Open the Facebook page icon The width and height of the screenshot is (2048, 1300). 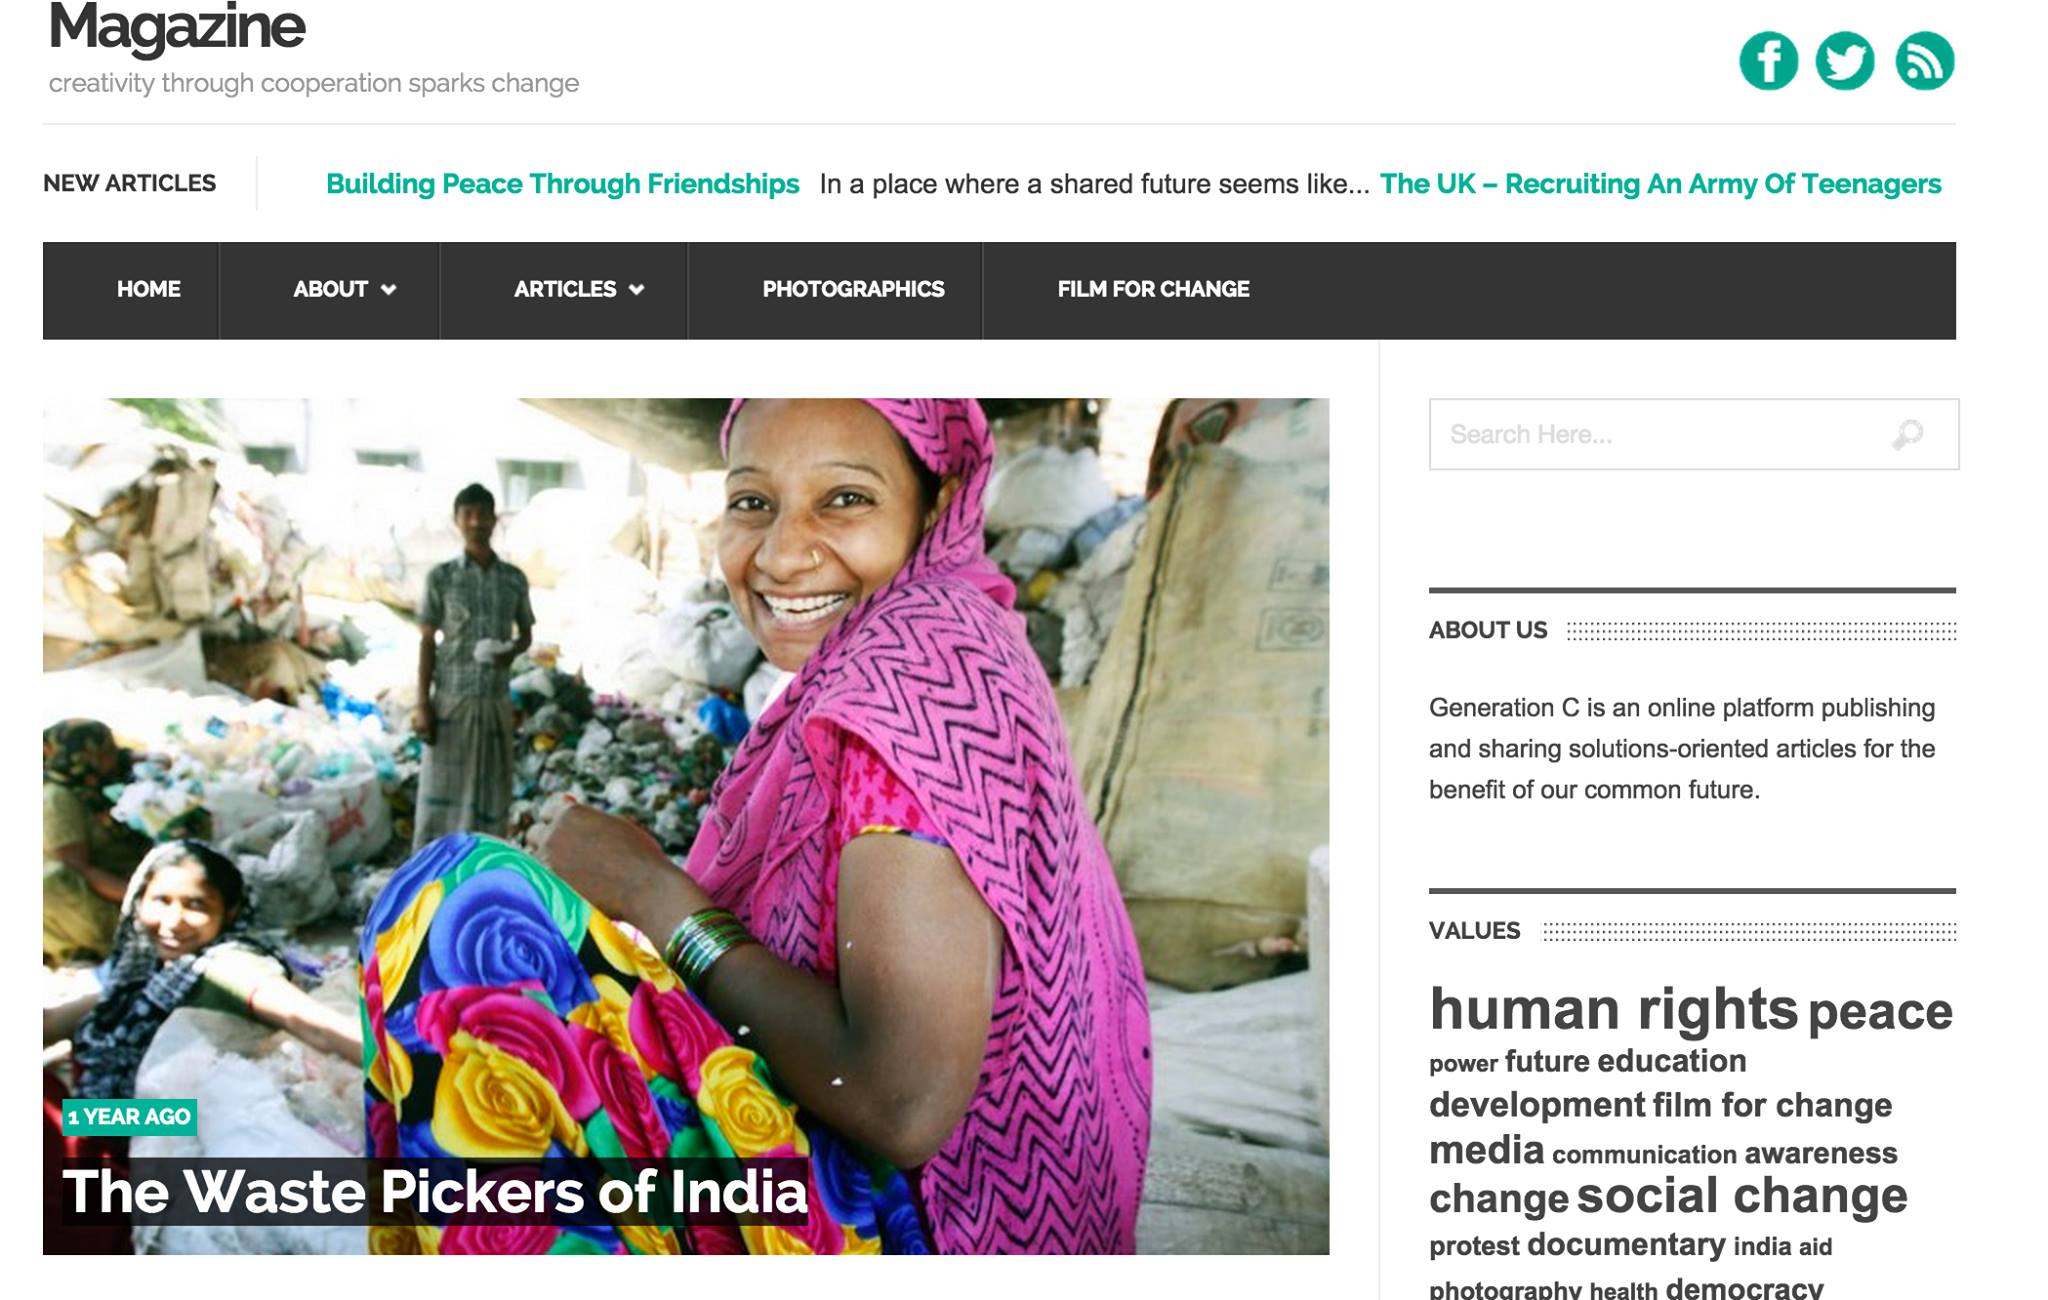point(1768,61)
